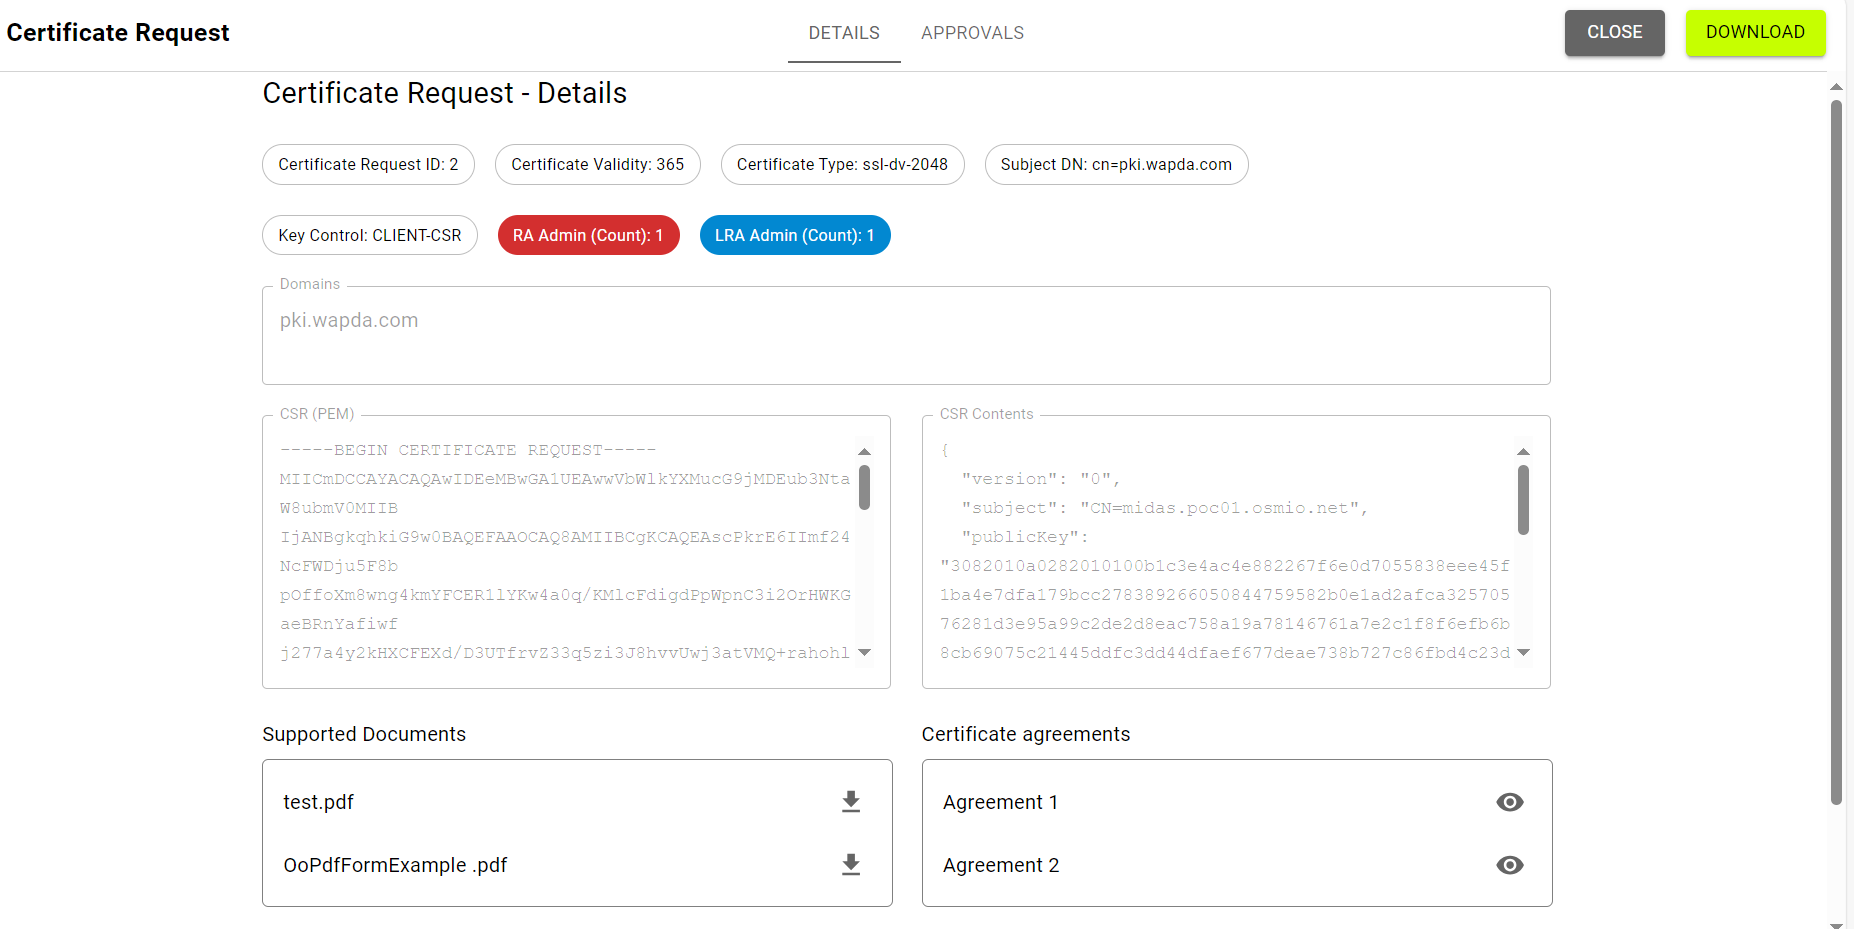Click CSR Contents scrollbar up arrow
1854x929 pixels.
click(1523, 452)
